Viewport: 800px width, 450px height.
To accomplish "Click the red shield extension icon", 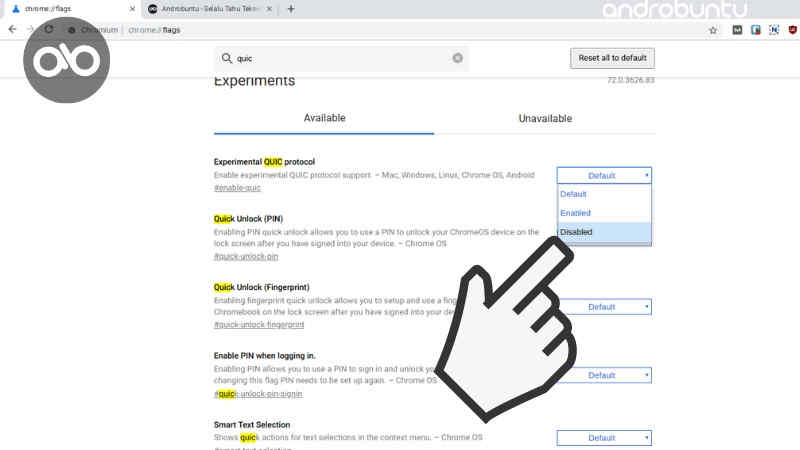I will (x=793, y=30).
